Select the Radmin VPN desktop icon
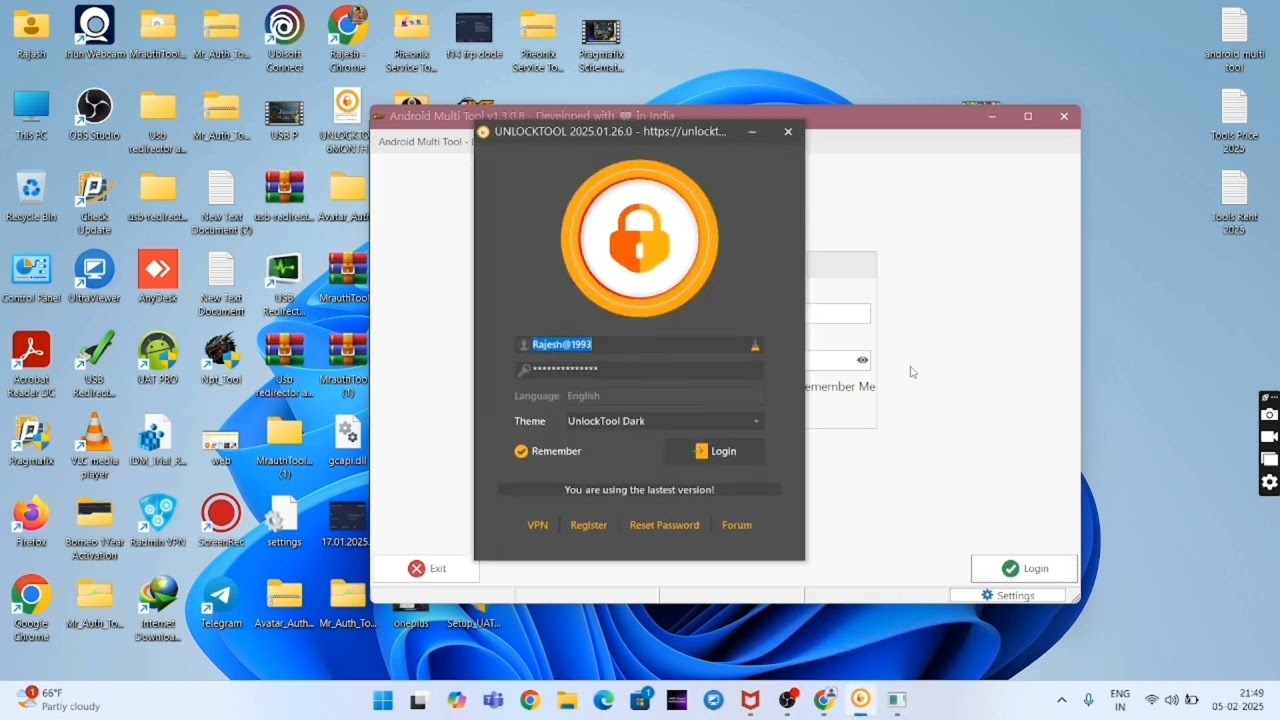The height and width of the screenshot is (720, 1280). point(158,521)
